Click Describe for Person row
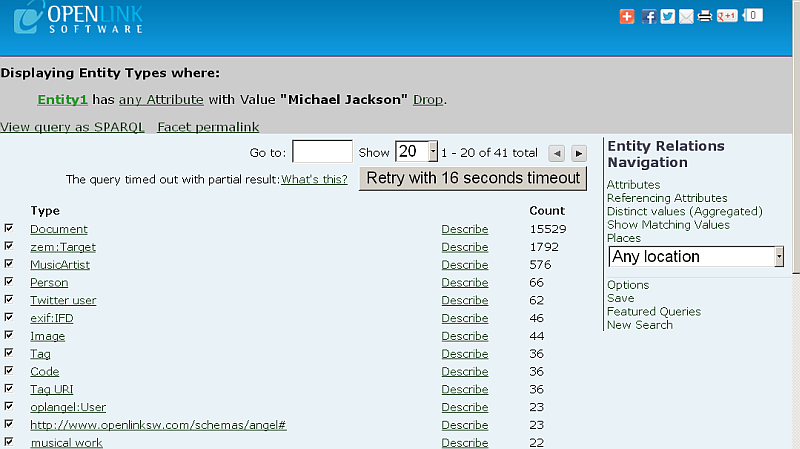This screenshot has height=449, width=800. [x=465, y=283]
